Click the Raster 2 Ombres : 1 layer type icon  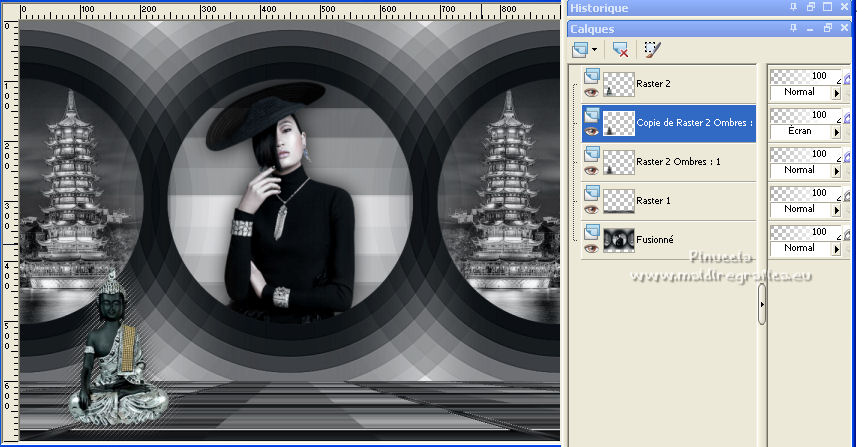pos(592,154)
